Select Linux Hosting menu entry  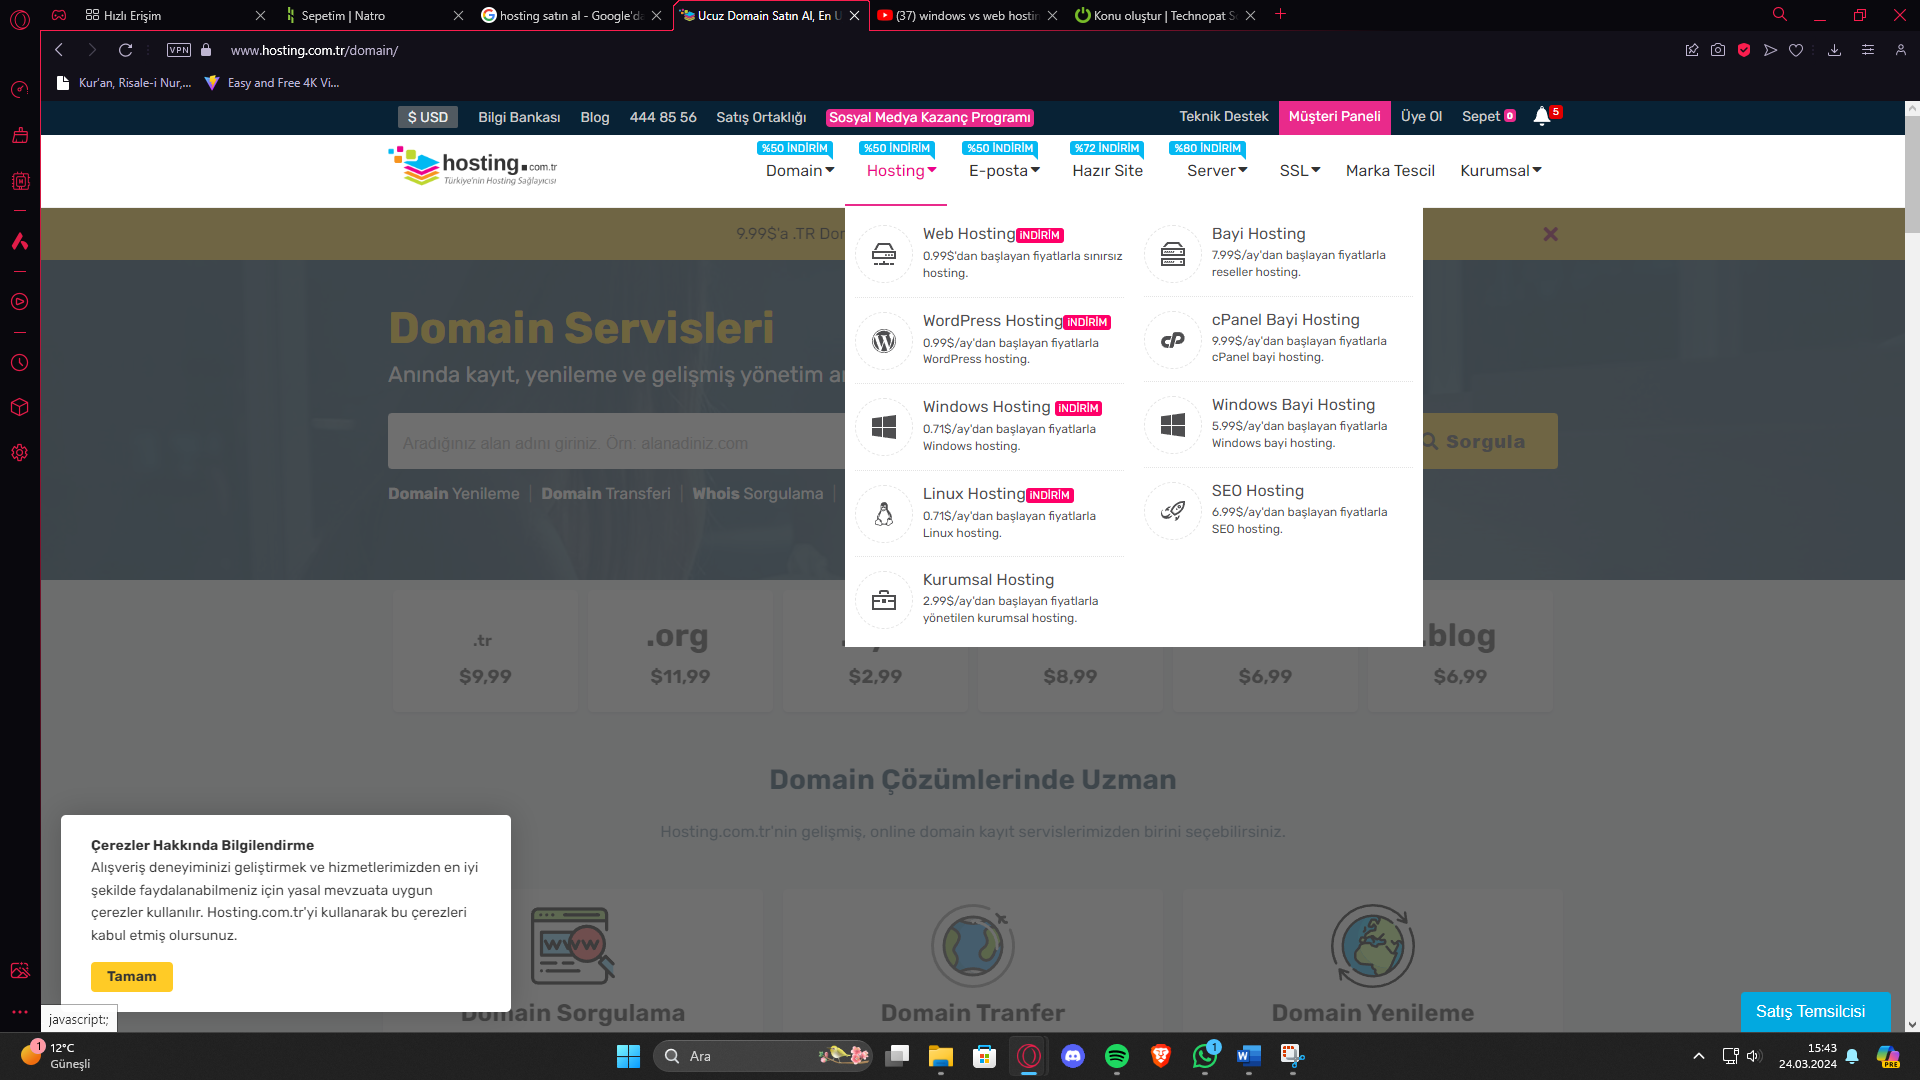pos(973,494)
